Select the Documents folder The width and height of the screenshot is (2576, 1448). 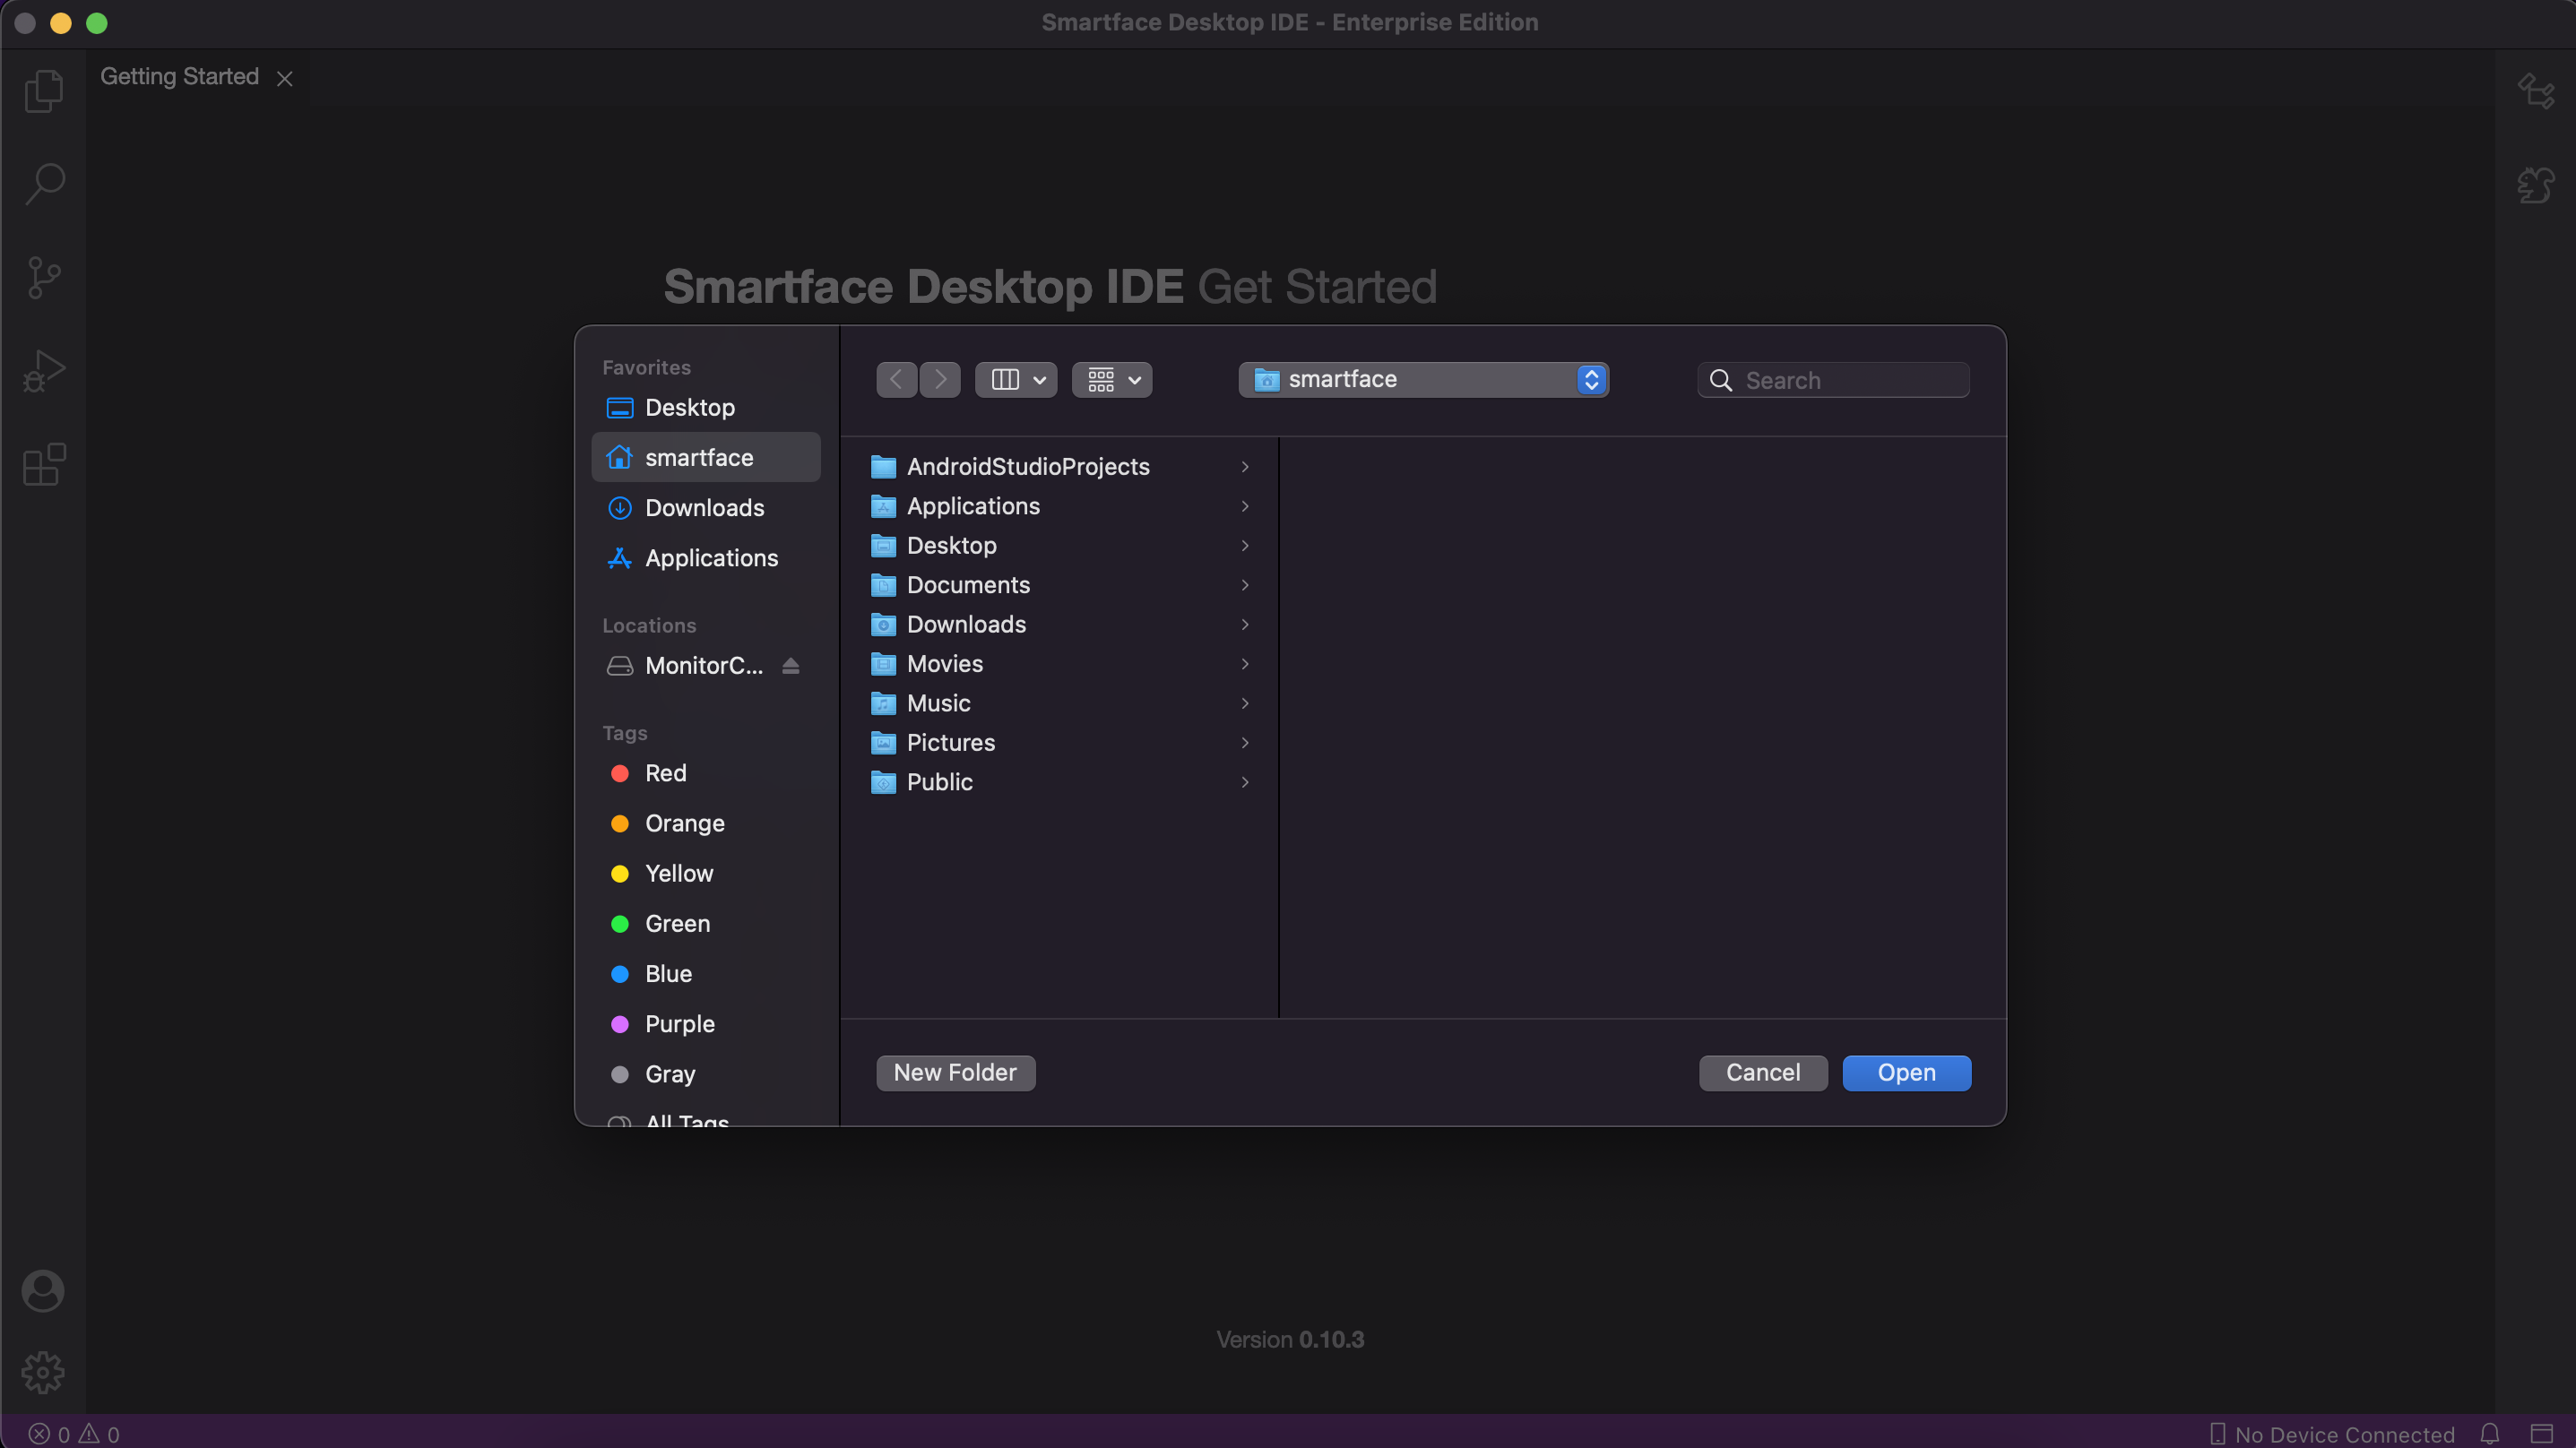(1060, 585)
